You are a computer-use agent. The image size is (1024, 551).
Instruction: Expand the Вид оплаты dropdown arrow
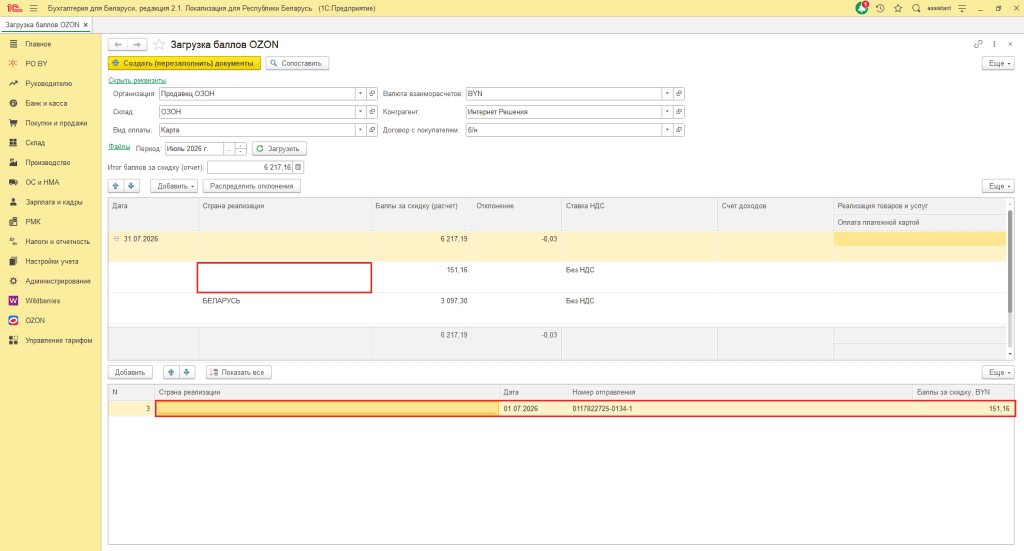360,130
